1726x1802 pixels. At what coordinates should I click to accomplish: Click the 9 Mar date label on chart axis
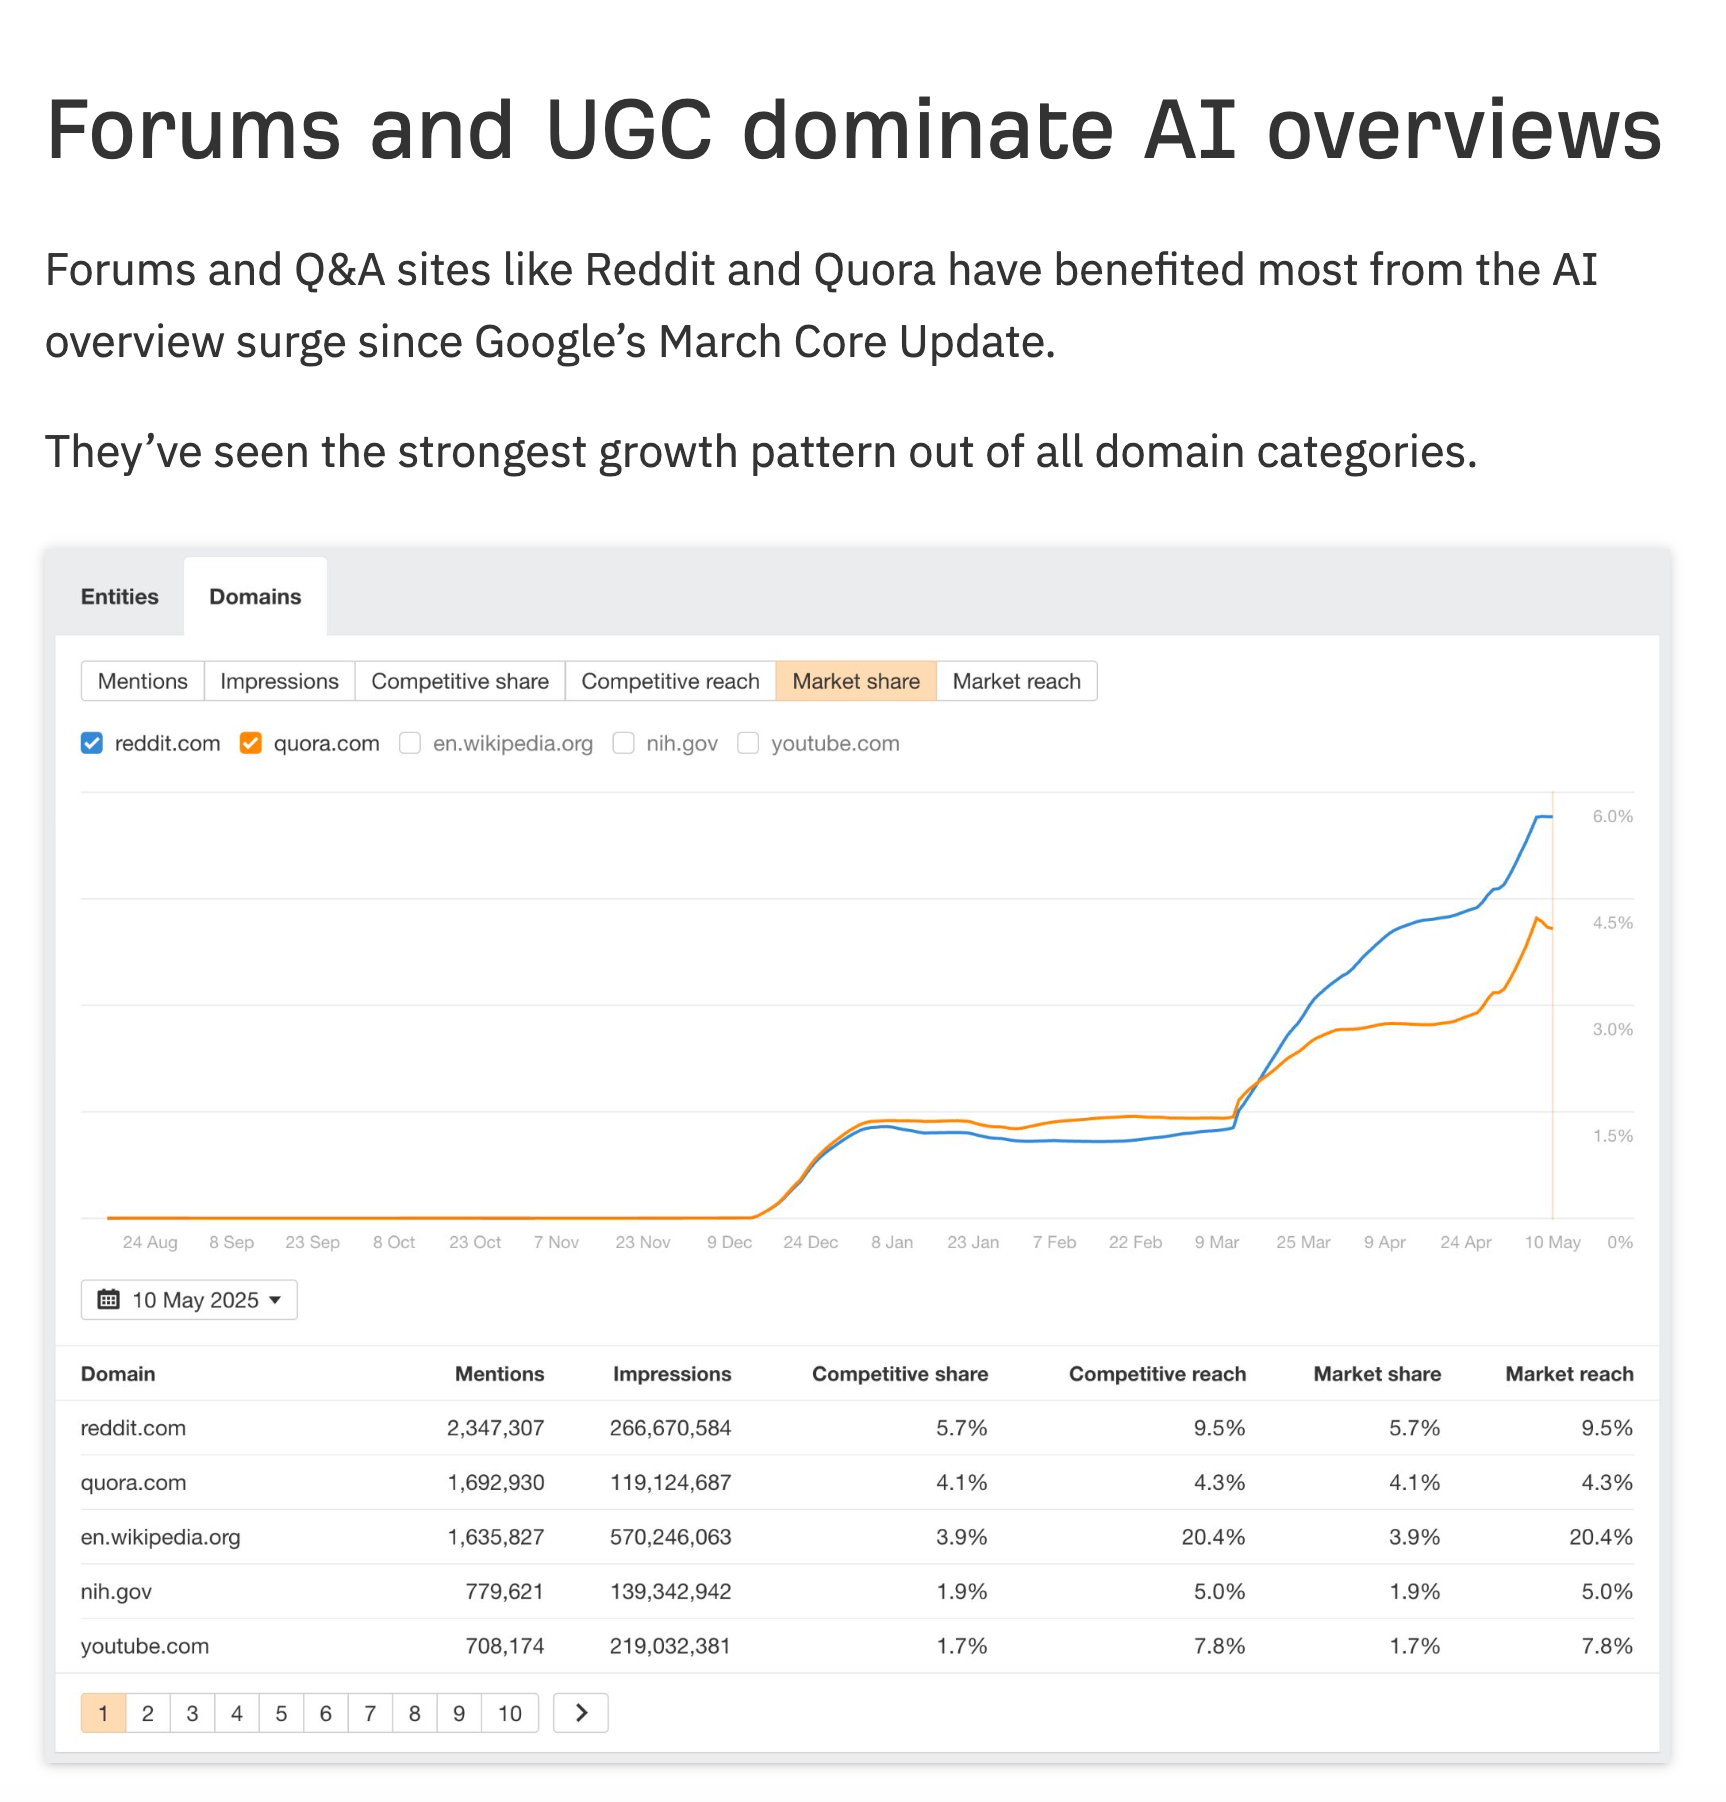pyautogui.click(x=1217, y=1242)
